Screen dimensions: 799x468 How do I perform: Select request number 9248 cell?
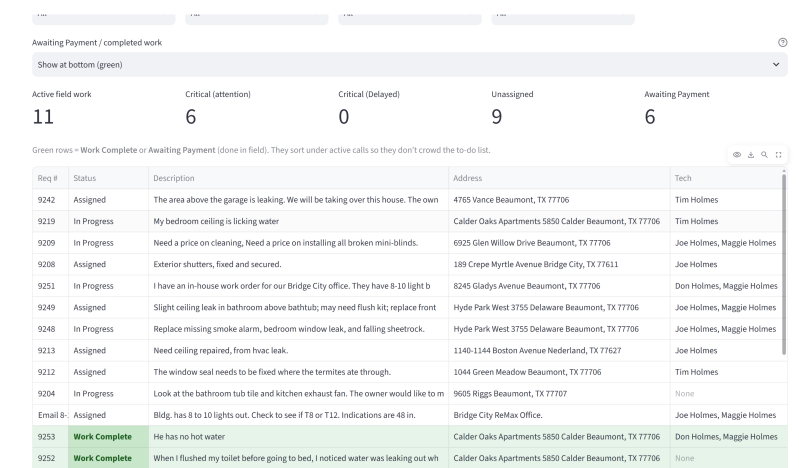pos(50,329)
